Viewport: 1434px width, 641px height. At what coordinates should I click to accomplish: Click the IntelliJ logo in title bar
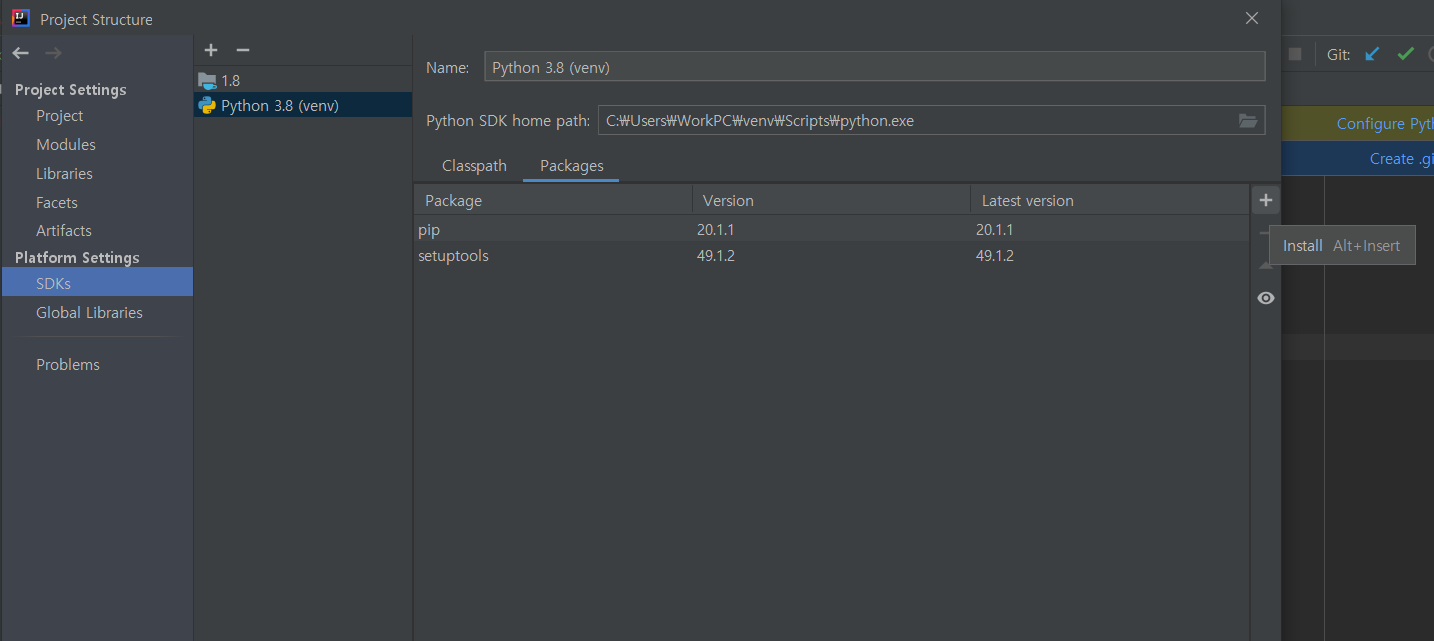tap(20, 18)
